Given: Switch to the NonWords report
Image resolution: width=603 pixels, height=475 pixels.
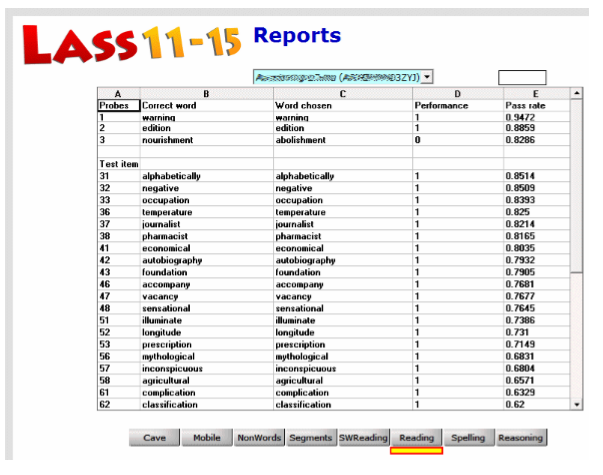Looking at the screenshot, I should 259,438.
